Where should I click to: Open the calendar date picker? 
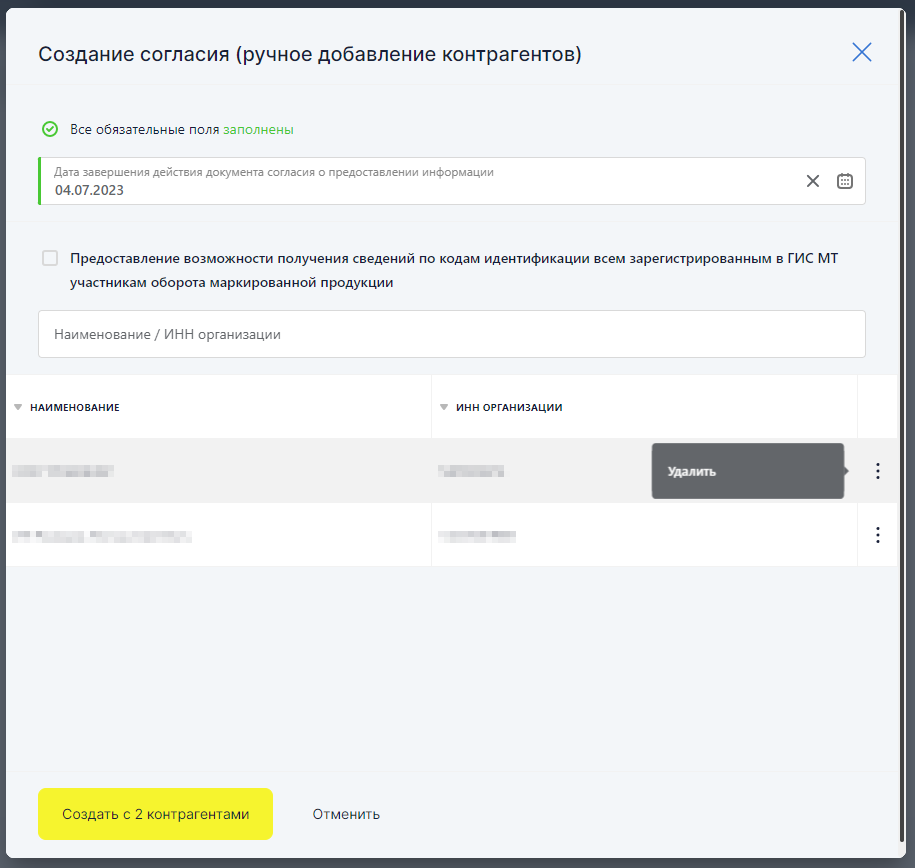[844, 181]
